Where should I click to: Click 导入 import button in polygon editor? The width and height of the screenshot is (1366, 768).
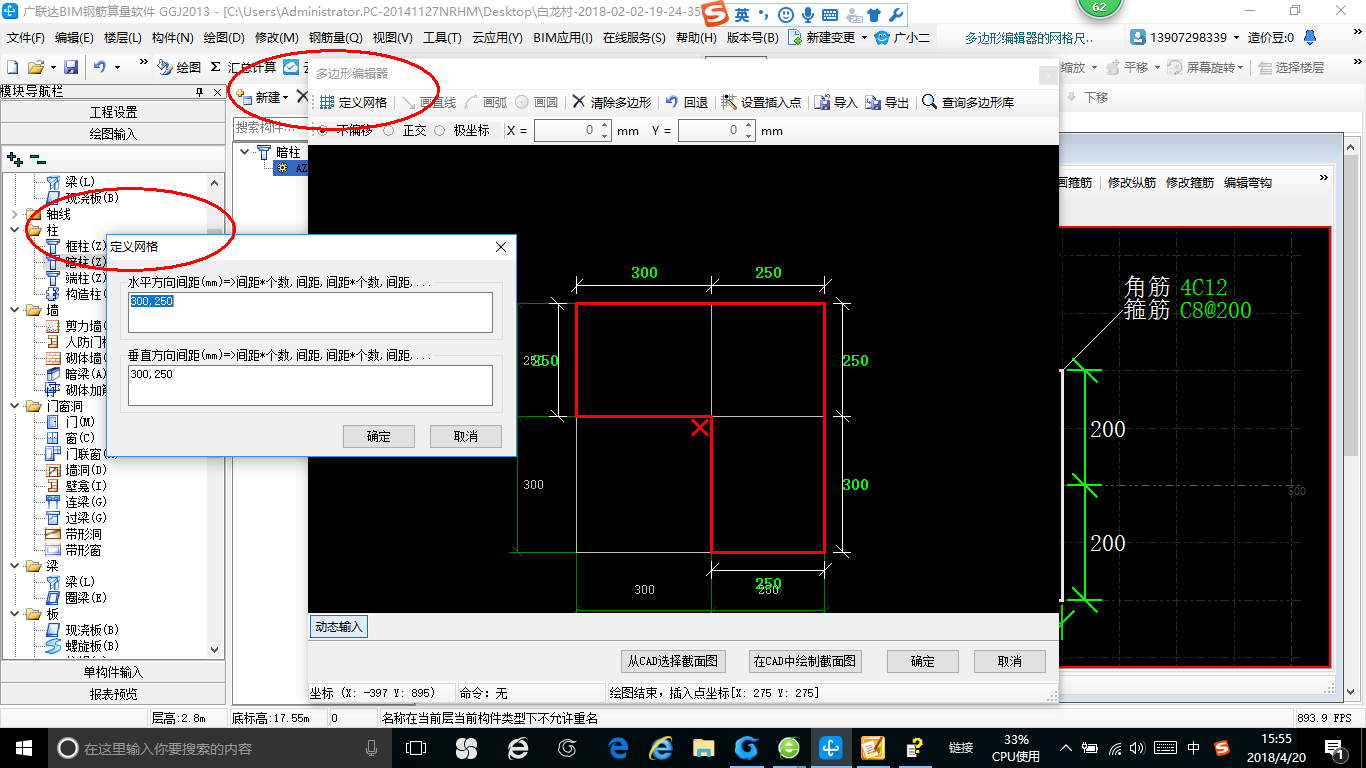(836, 102)
